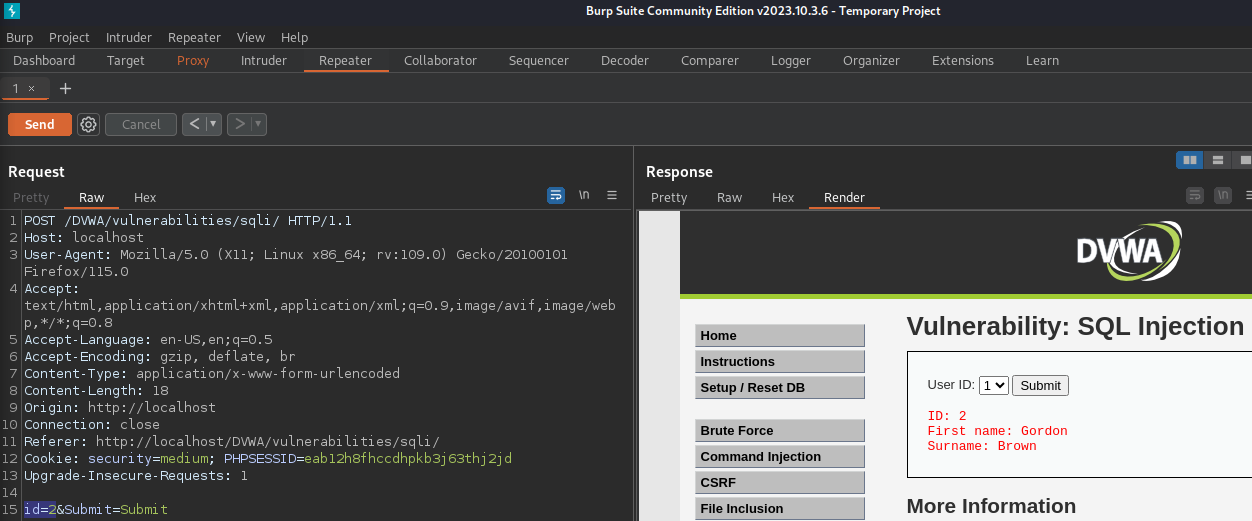Screen dimensions: 1252x521
Task: Click the id=2 parameter in request body
Action: pos(40,509)
